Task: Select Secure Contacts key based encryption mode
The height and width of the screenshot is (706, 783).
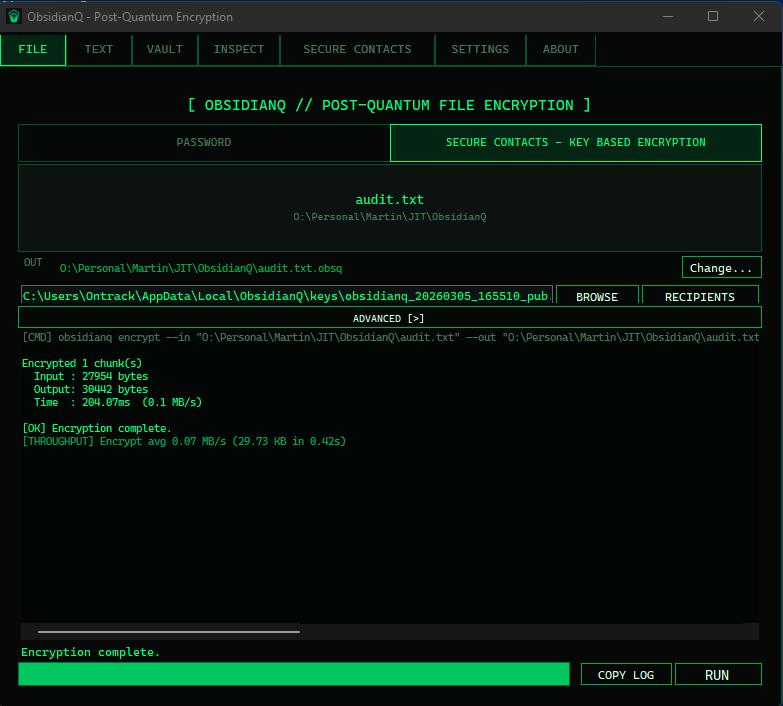Action: (x=576, y=142)
